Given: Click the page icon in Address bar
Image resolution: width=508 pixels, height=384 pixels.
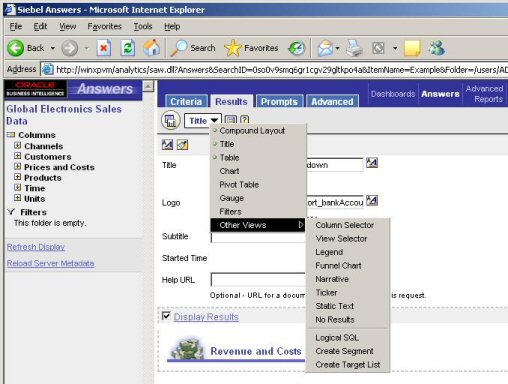Looking at the screenshot, I should coord(47,69).
